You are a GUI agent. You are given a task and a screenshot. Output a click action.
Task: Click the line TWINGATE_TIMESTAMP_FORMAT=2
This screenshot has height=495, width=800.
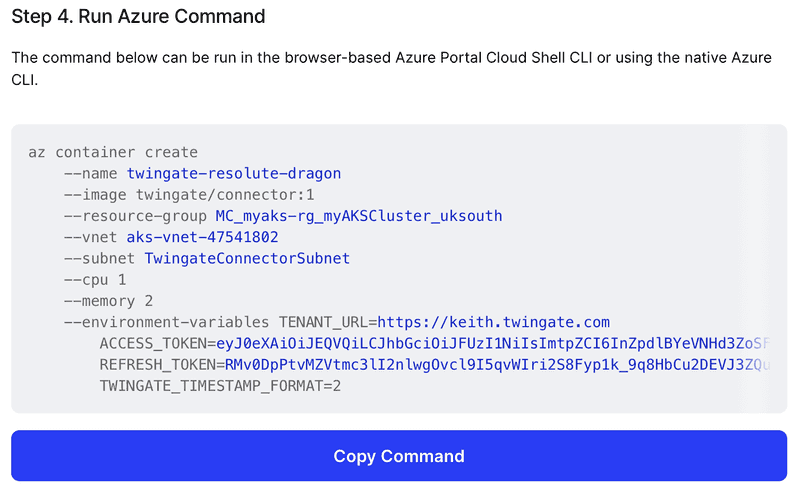click(x=220, y=386)
